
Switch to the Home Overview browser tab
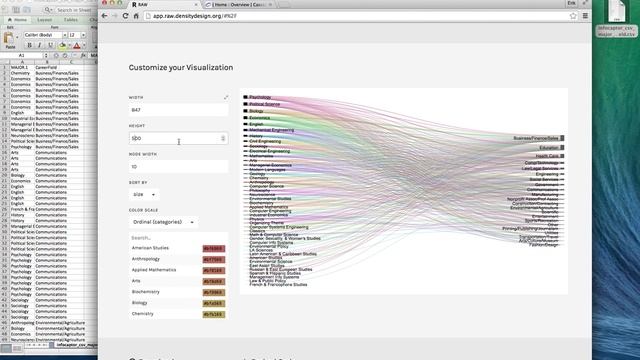click(239, 4)
